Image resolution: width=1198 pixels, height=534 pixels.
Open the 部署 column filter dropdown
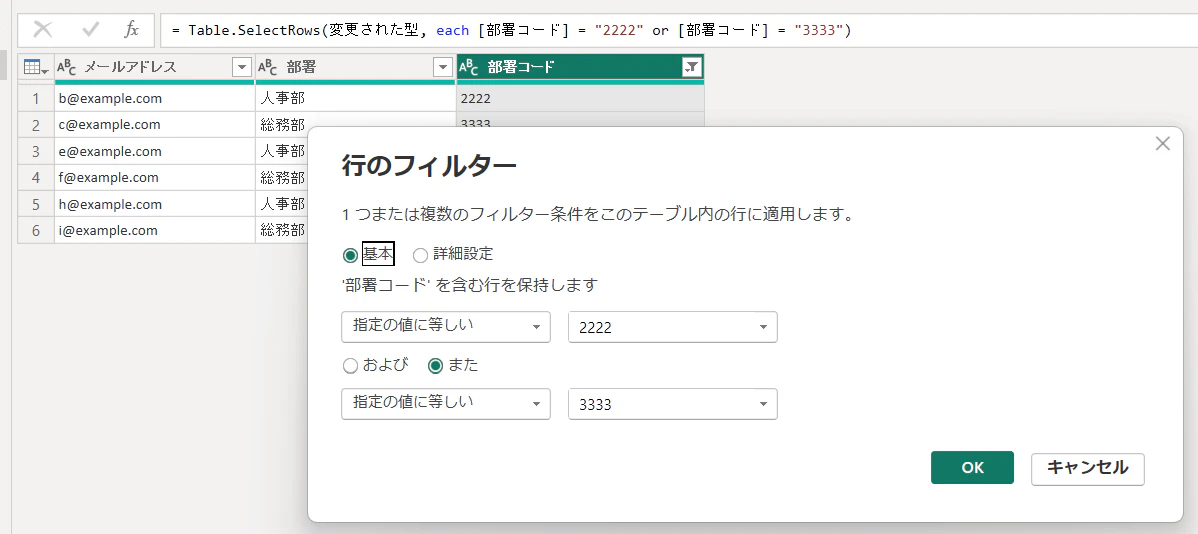443,67
